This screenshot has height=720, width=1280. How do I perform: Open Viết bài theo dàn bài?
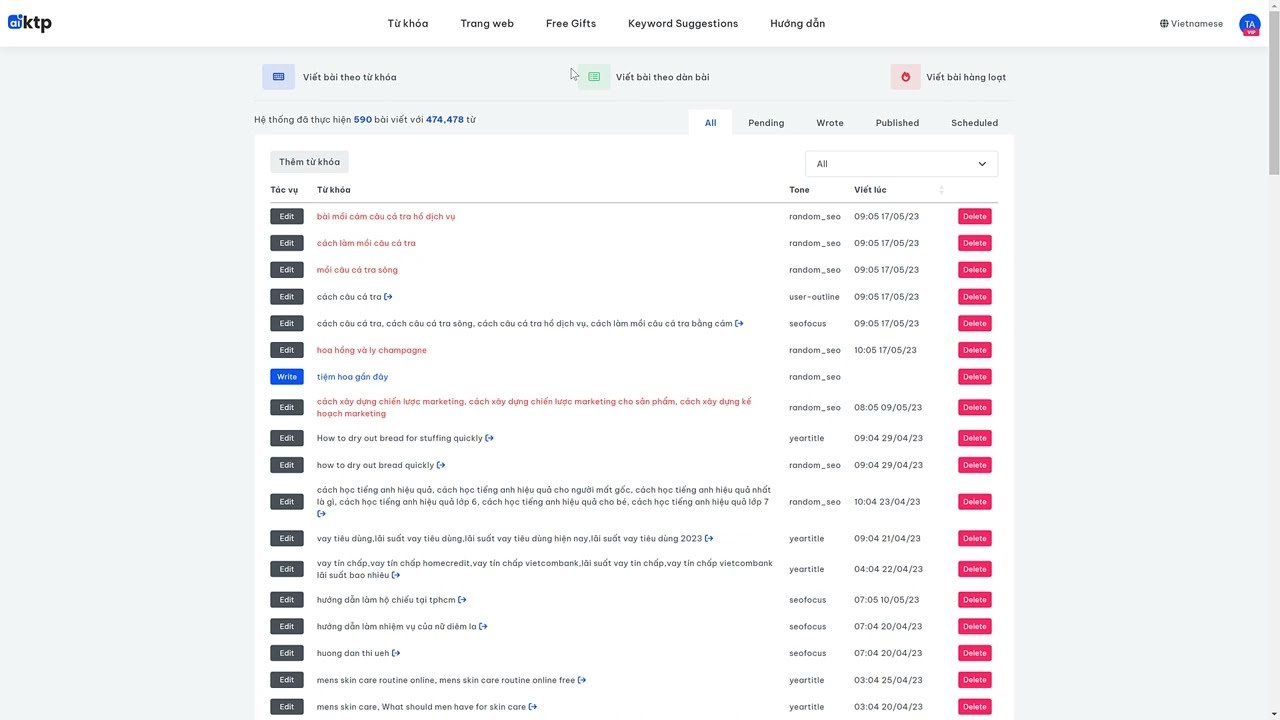(662, 77)
